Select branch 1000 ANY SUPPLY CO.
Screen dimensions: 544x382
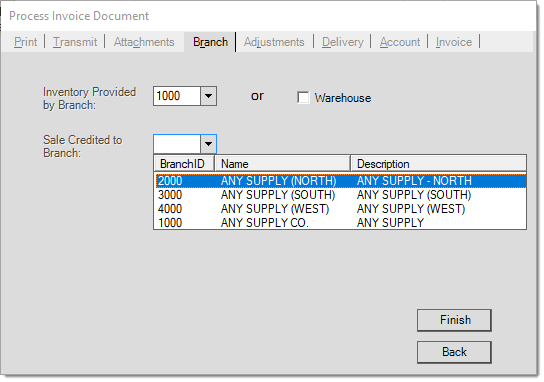coord(341,223)
